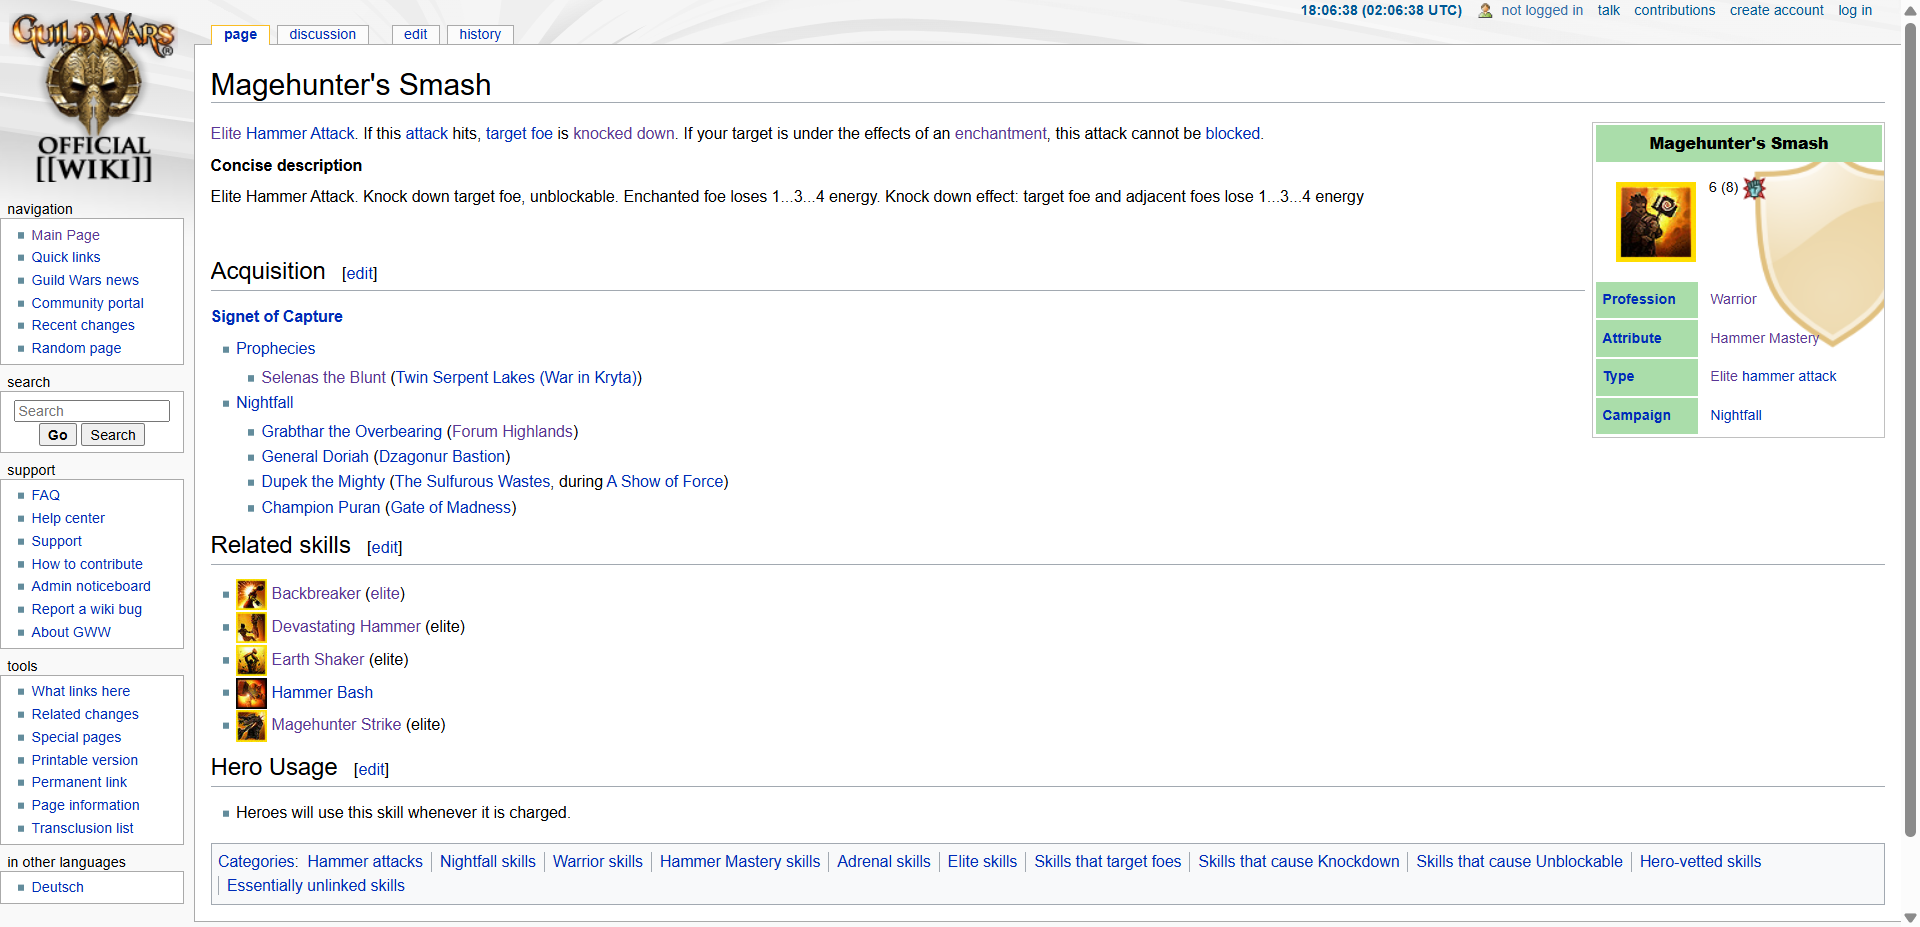Visit the Community portal
This screenshot has height=927, width=1920.
click(x=87, y=303)
